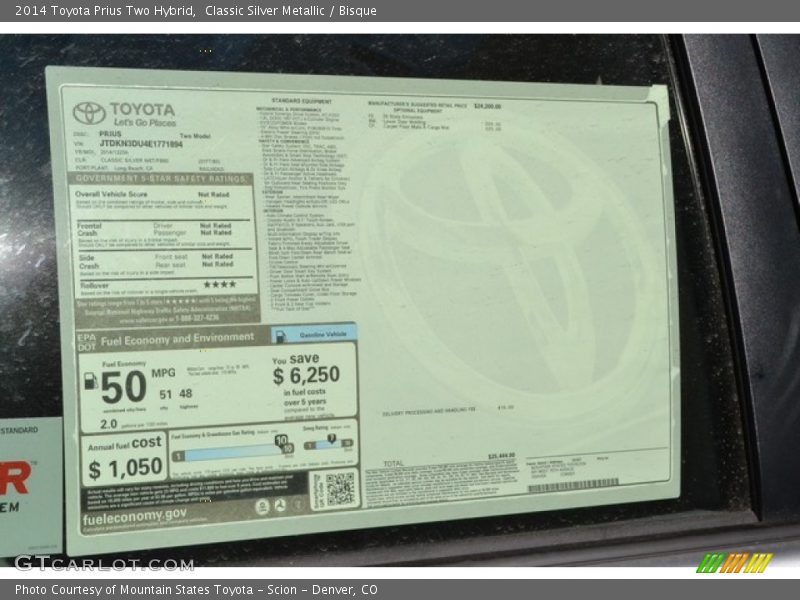Viewport: 800px width, 600px height.
Task: Click the Smog Rating scale marker
Action: pyautogui.click(x=332, y=439)
